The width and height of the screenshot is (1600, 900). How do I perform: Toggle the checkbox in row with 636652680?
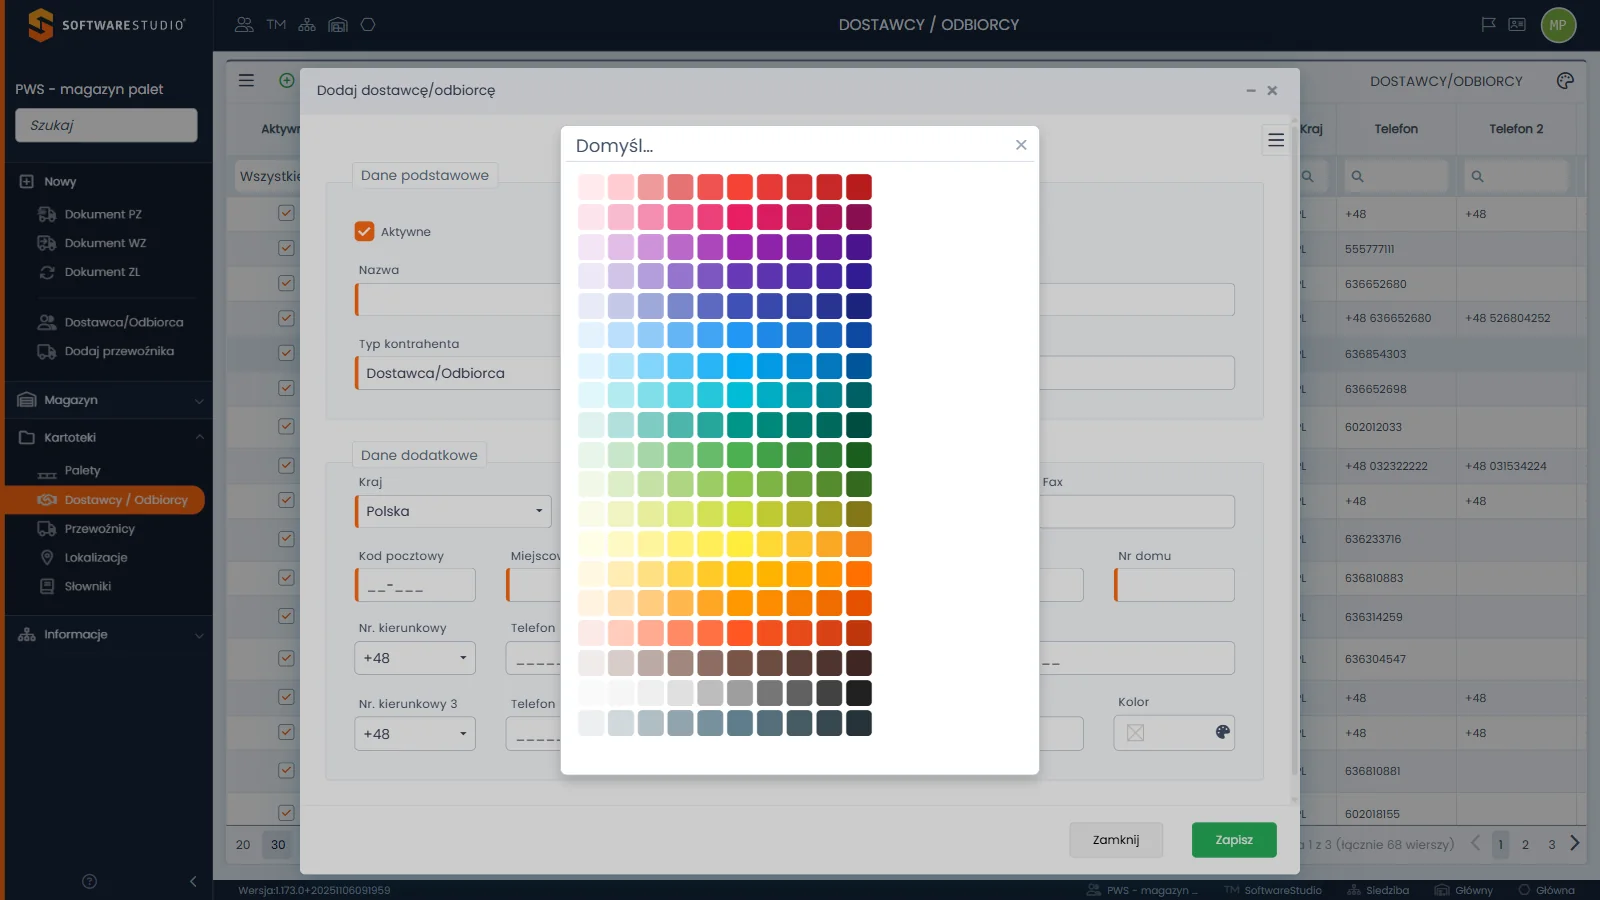tap(286, 283)
